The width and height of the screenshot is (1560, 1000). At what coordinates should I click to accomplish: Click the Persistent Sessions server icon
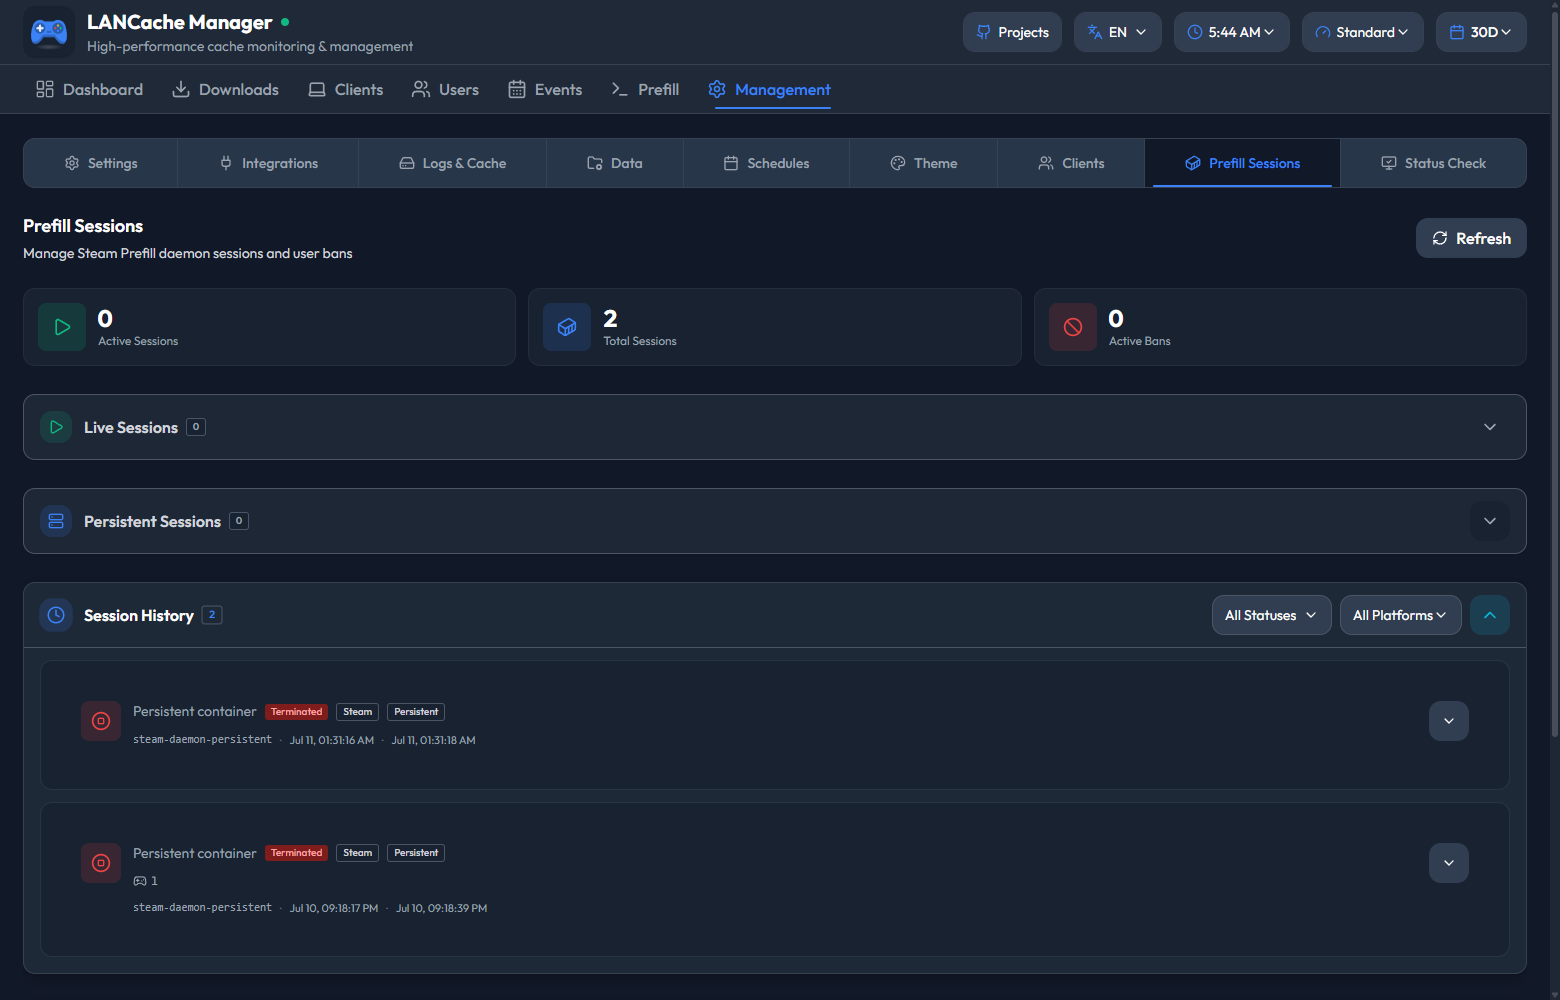[x=56, y=521]
